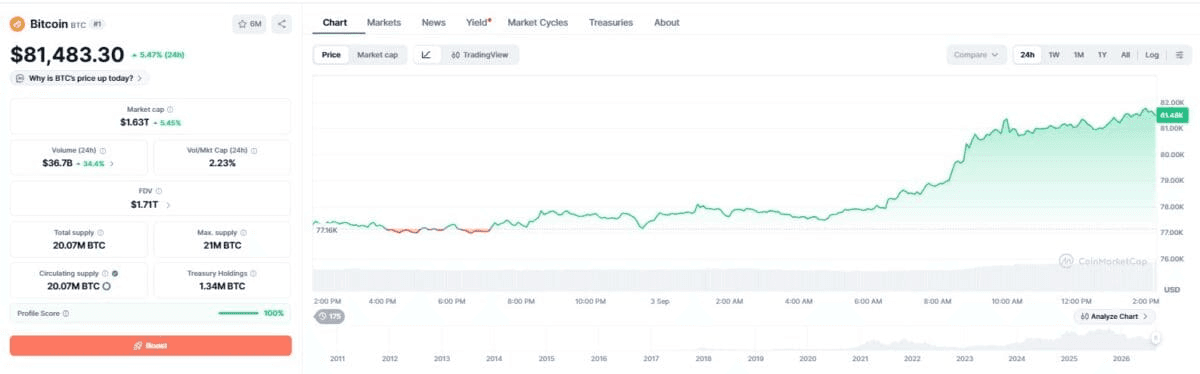Open the Yield tab

477,22
